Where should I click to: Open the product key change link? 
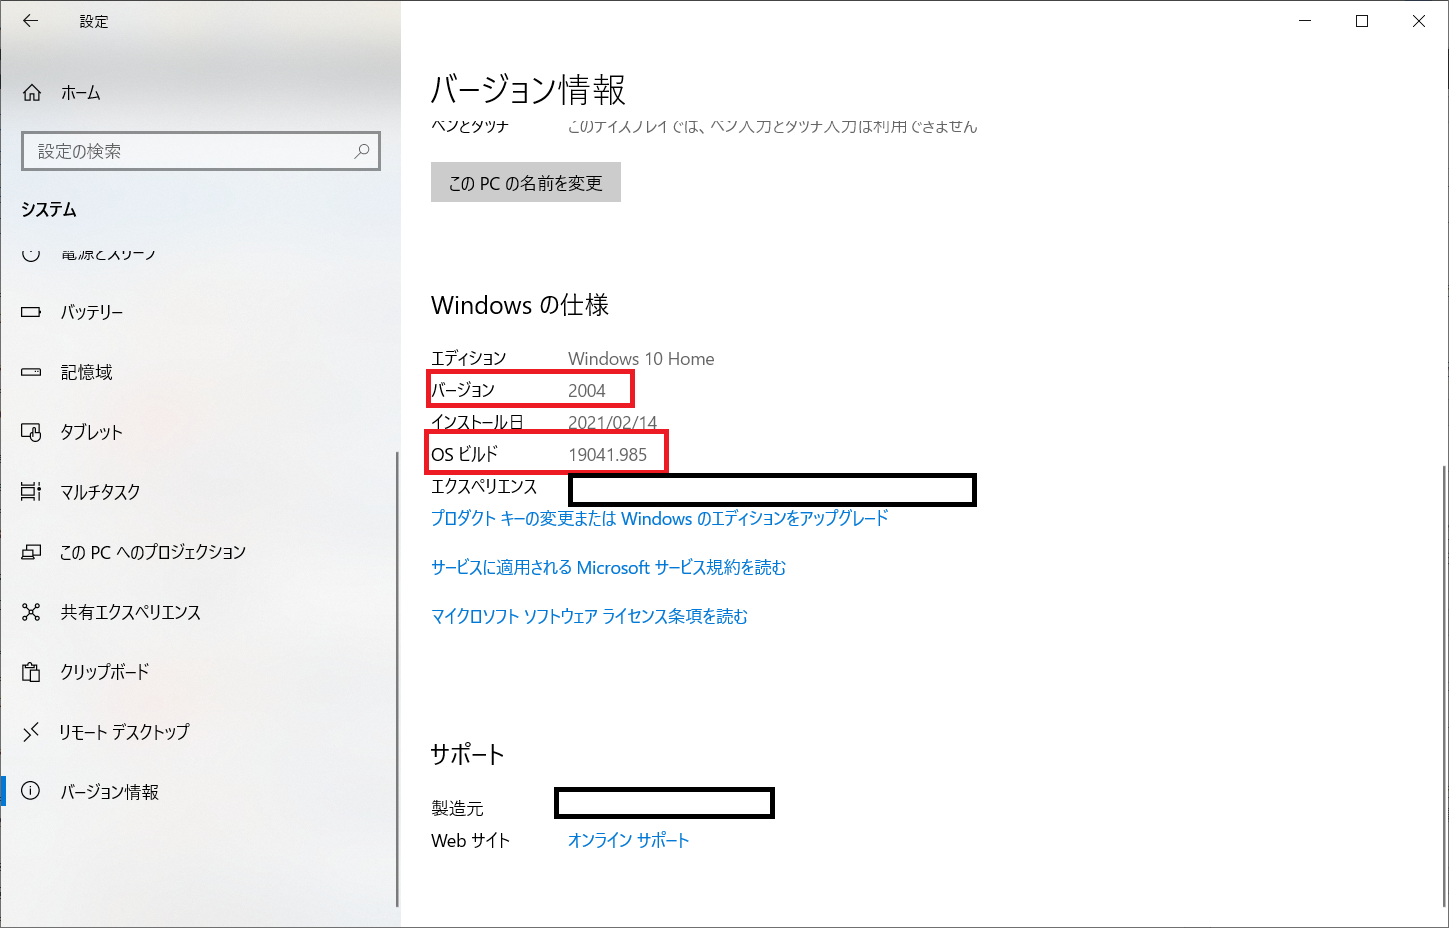click(660, 518)
